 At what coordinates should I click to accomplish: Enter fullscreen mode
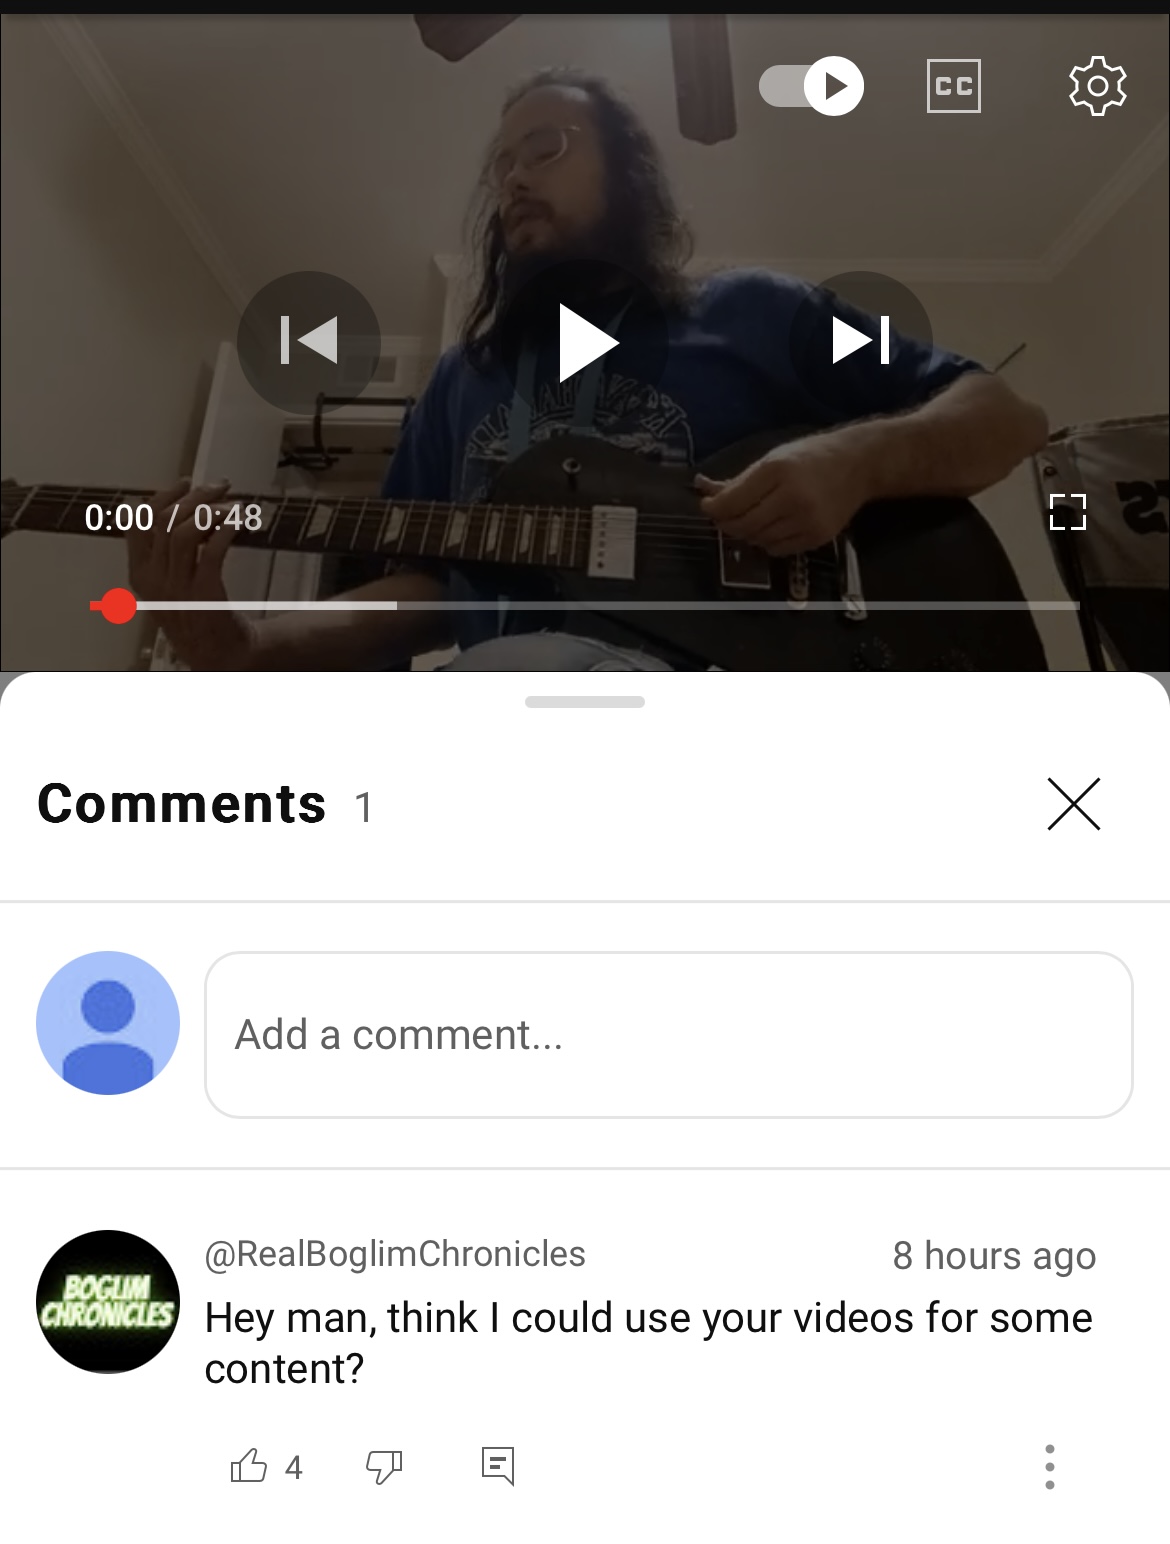1068,512
